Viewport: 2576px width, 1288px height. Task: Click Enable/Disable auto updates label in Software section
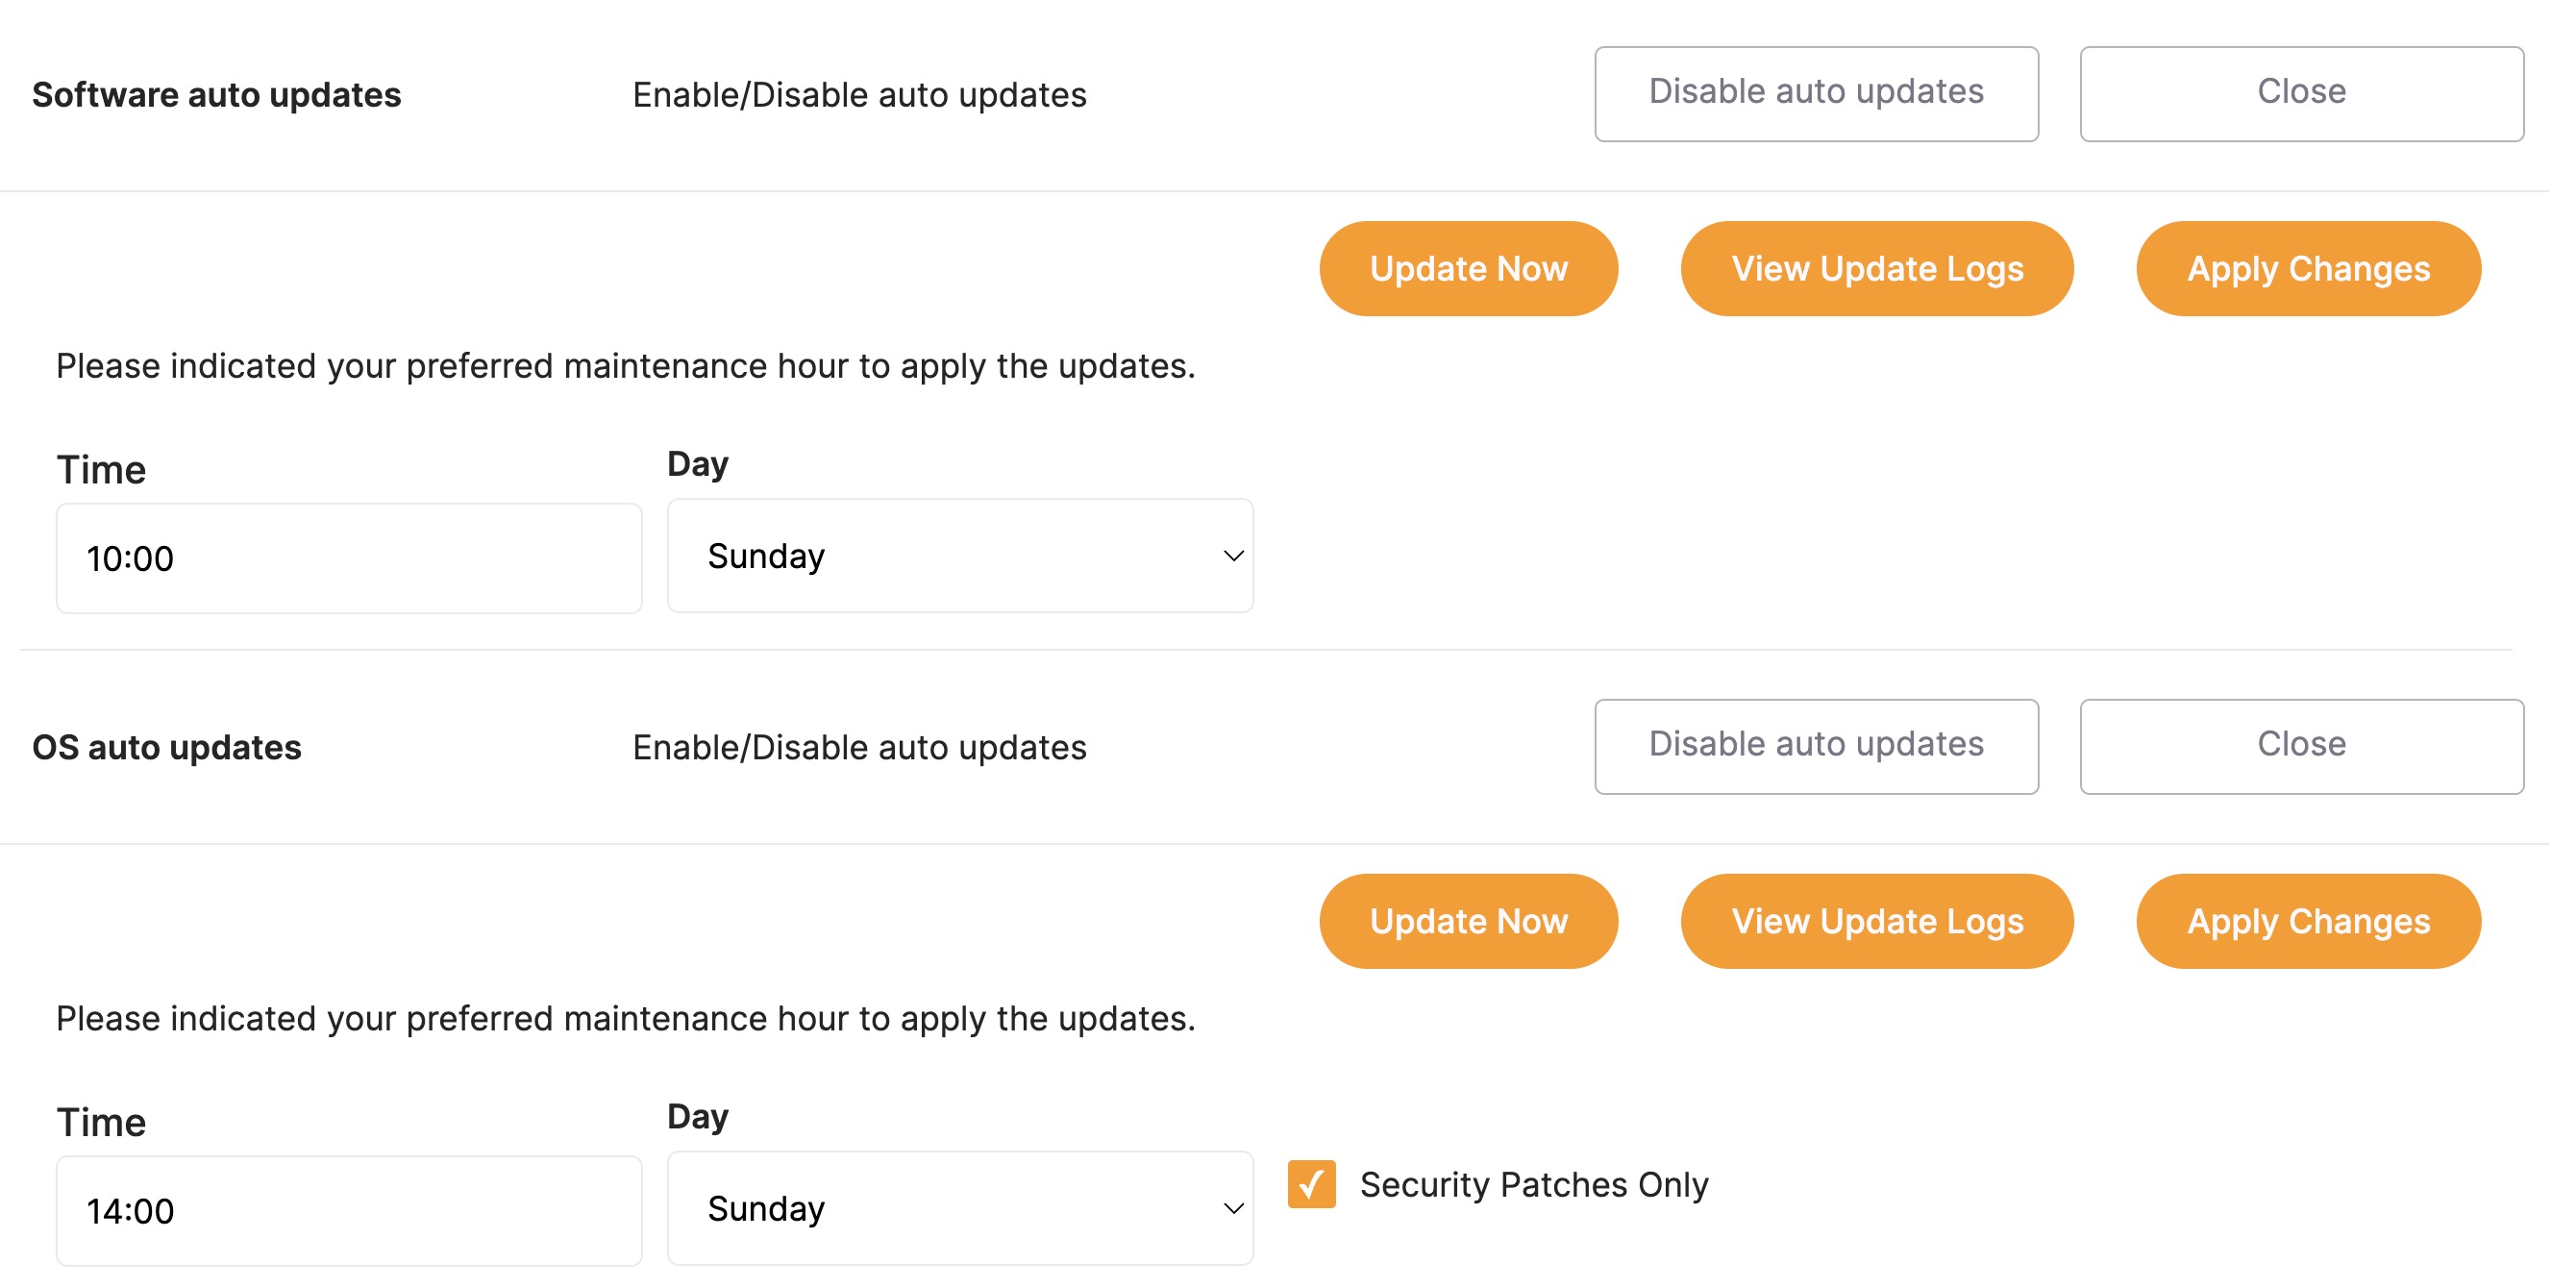tap(859, 94)
